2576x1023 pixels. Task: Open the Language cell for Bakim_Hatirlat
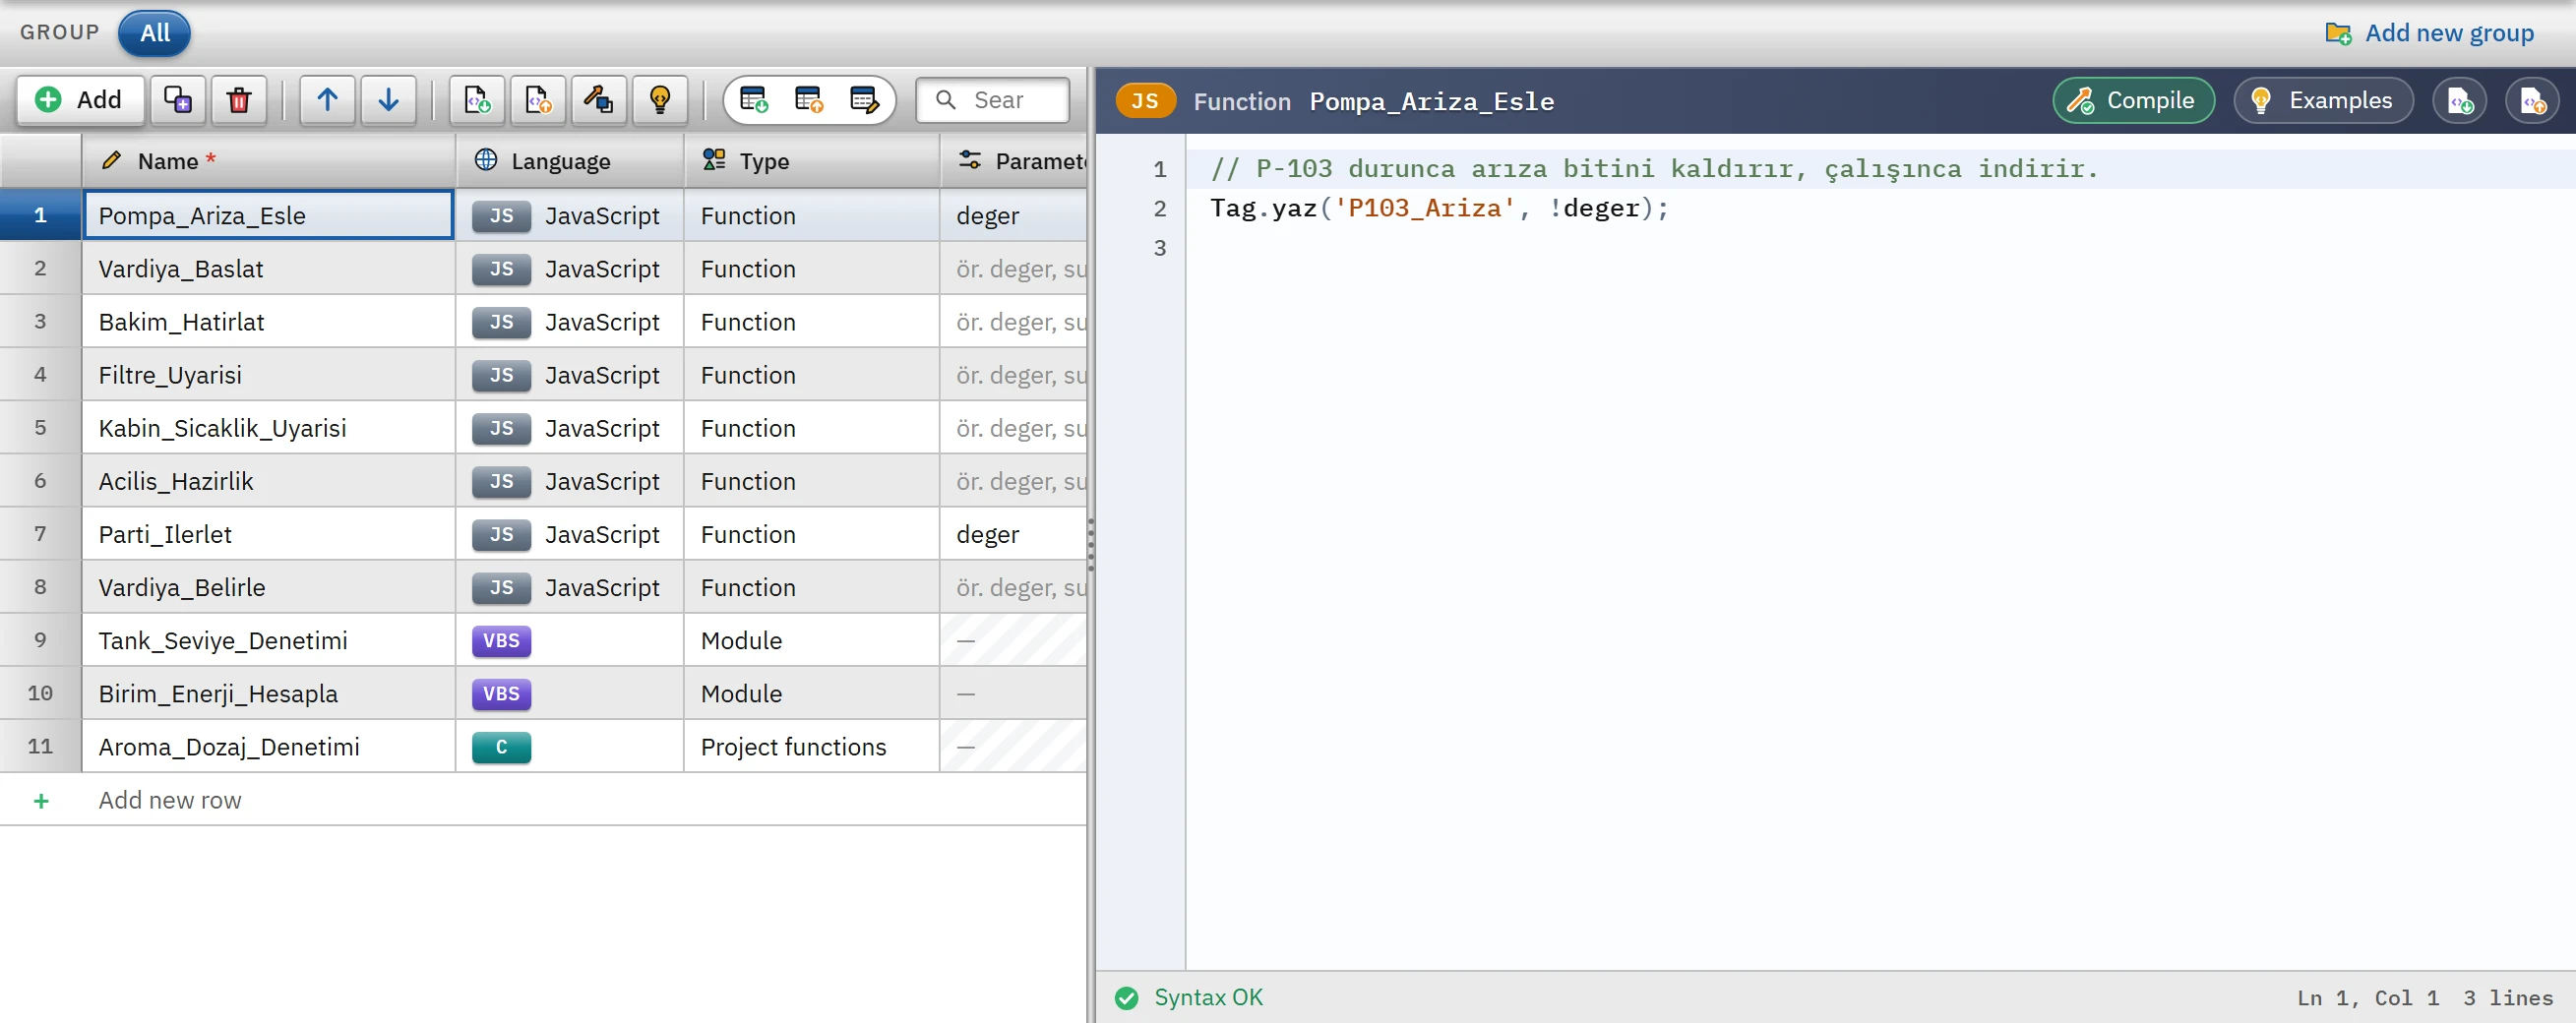570,322
